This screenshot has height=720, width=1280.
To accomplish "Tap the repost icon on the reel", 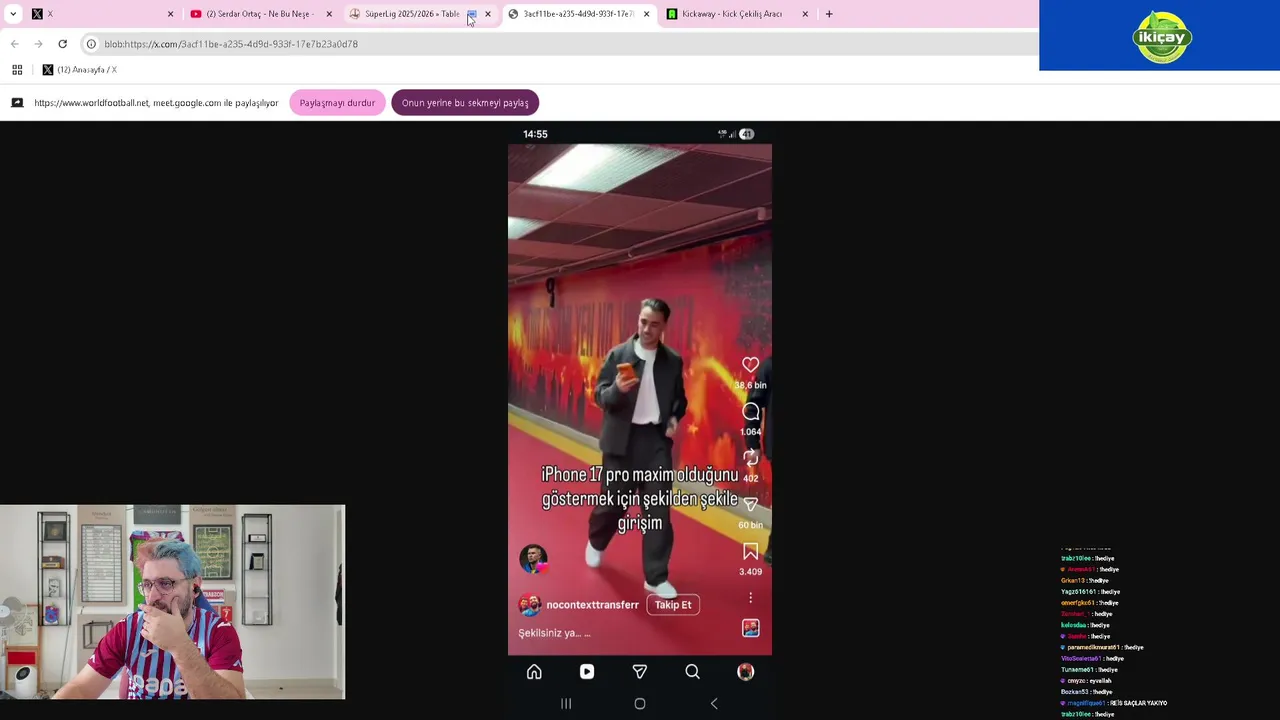I will tap(750, 458).
